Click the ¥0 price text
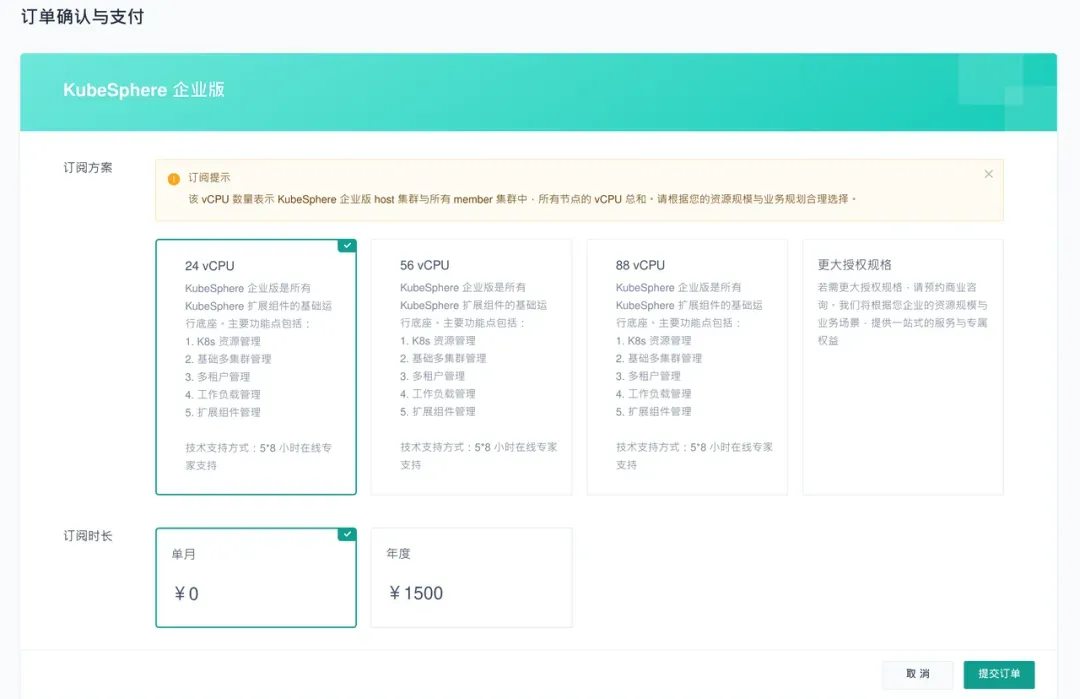The width and height of the screenshot is (1080, 699). pos(187,594)
